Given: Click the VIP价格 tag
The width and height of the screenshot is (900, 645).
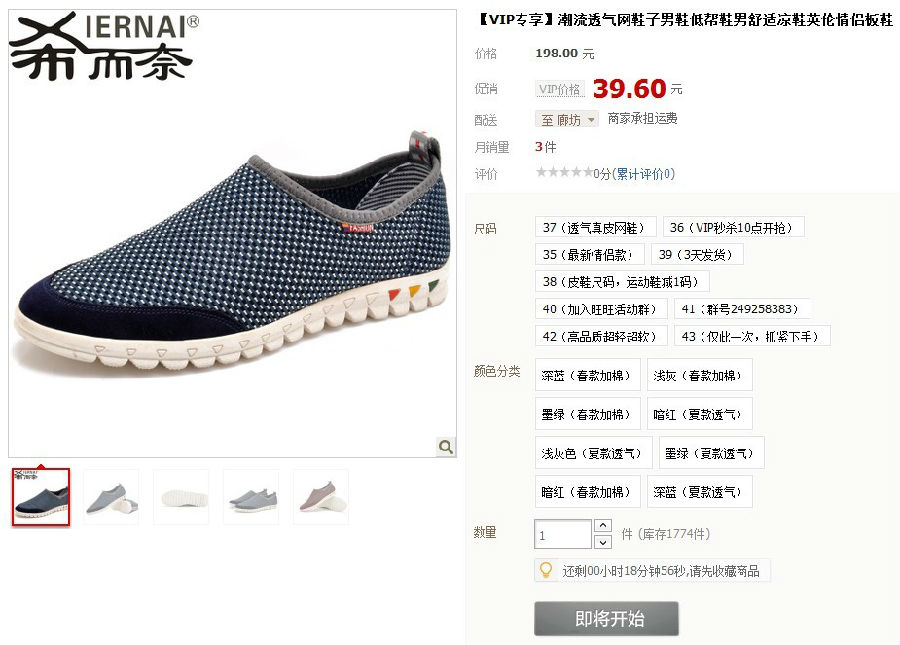Looking at the screenshot, I should tap(560, 89).
